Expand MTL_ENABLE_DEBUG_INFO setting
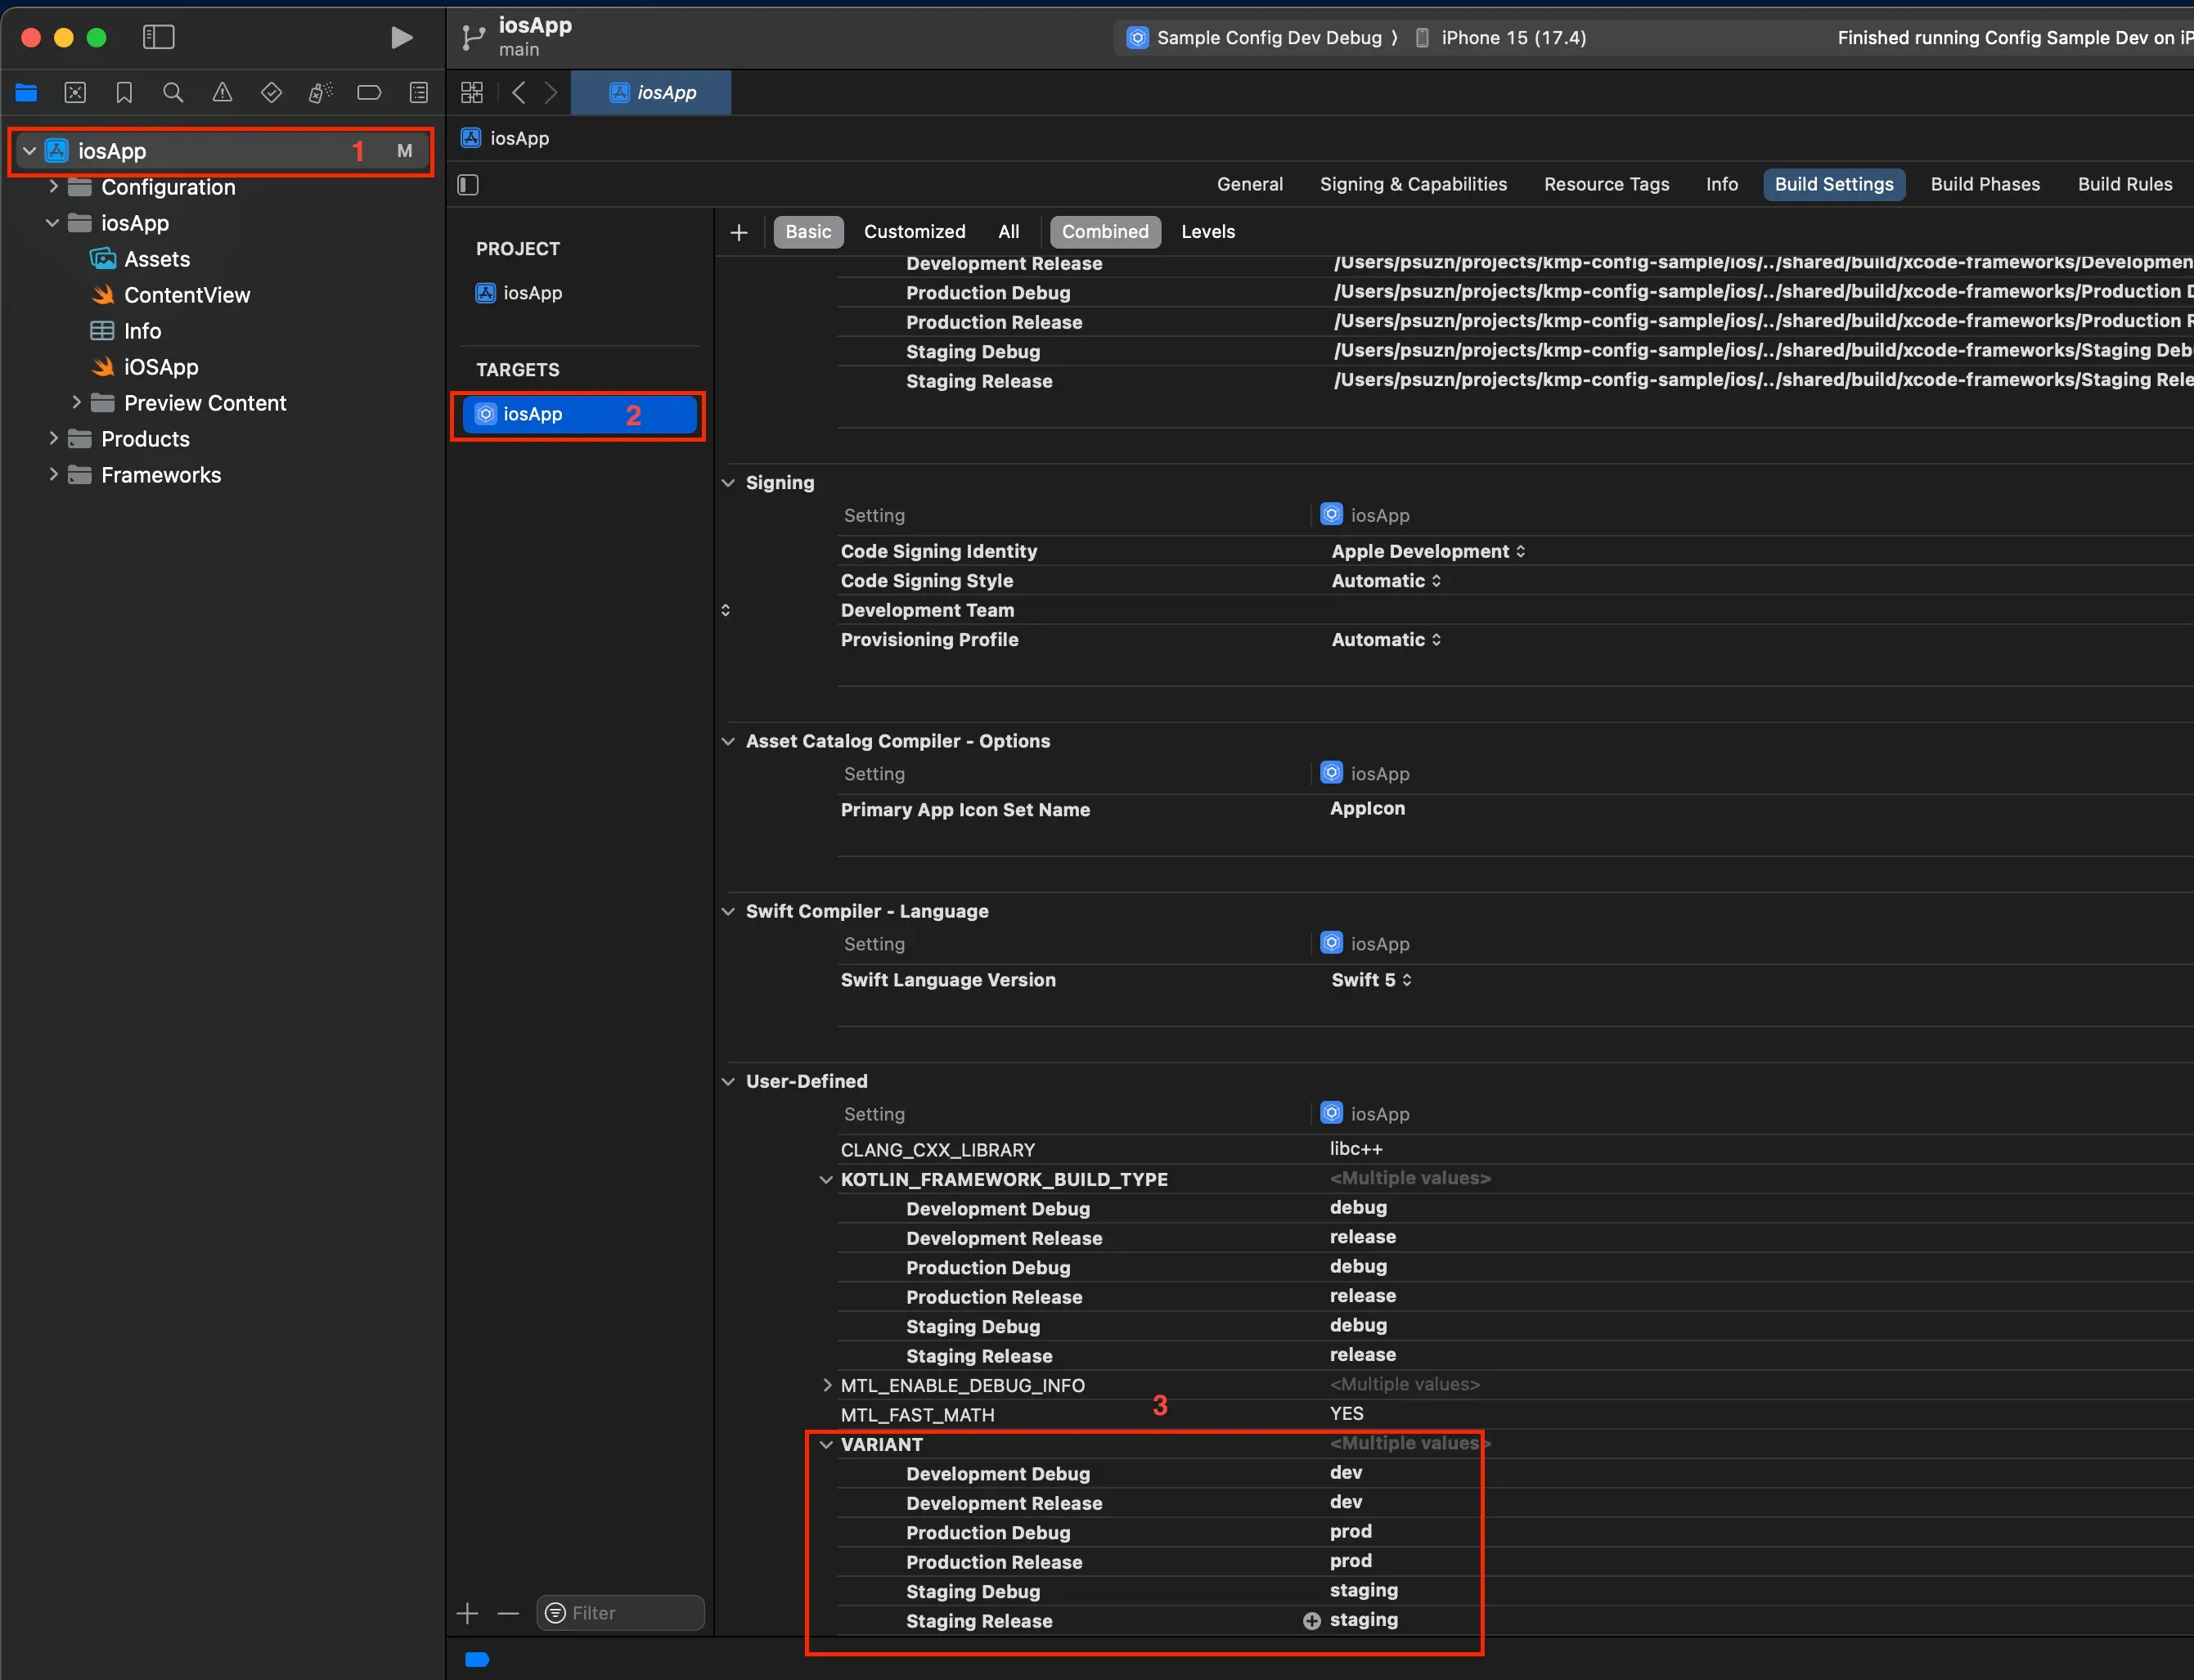Screen dimensions: 2194x1680 [x=826, y=1386]
